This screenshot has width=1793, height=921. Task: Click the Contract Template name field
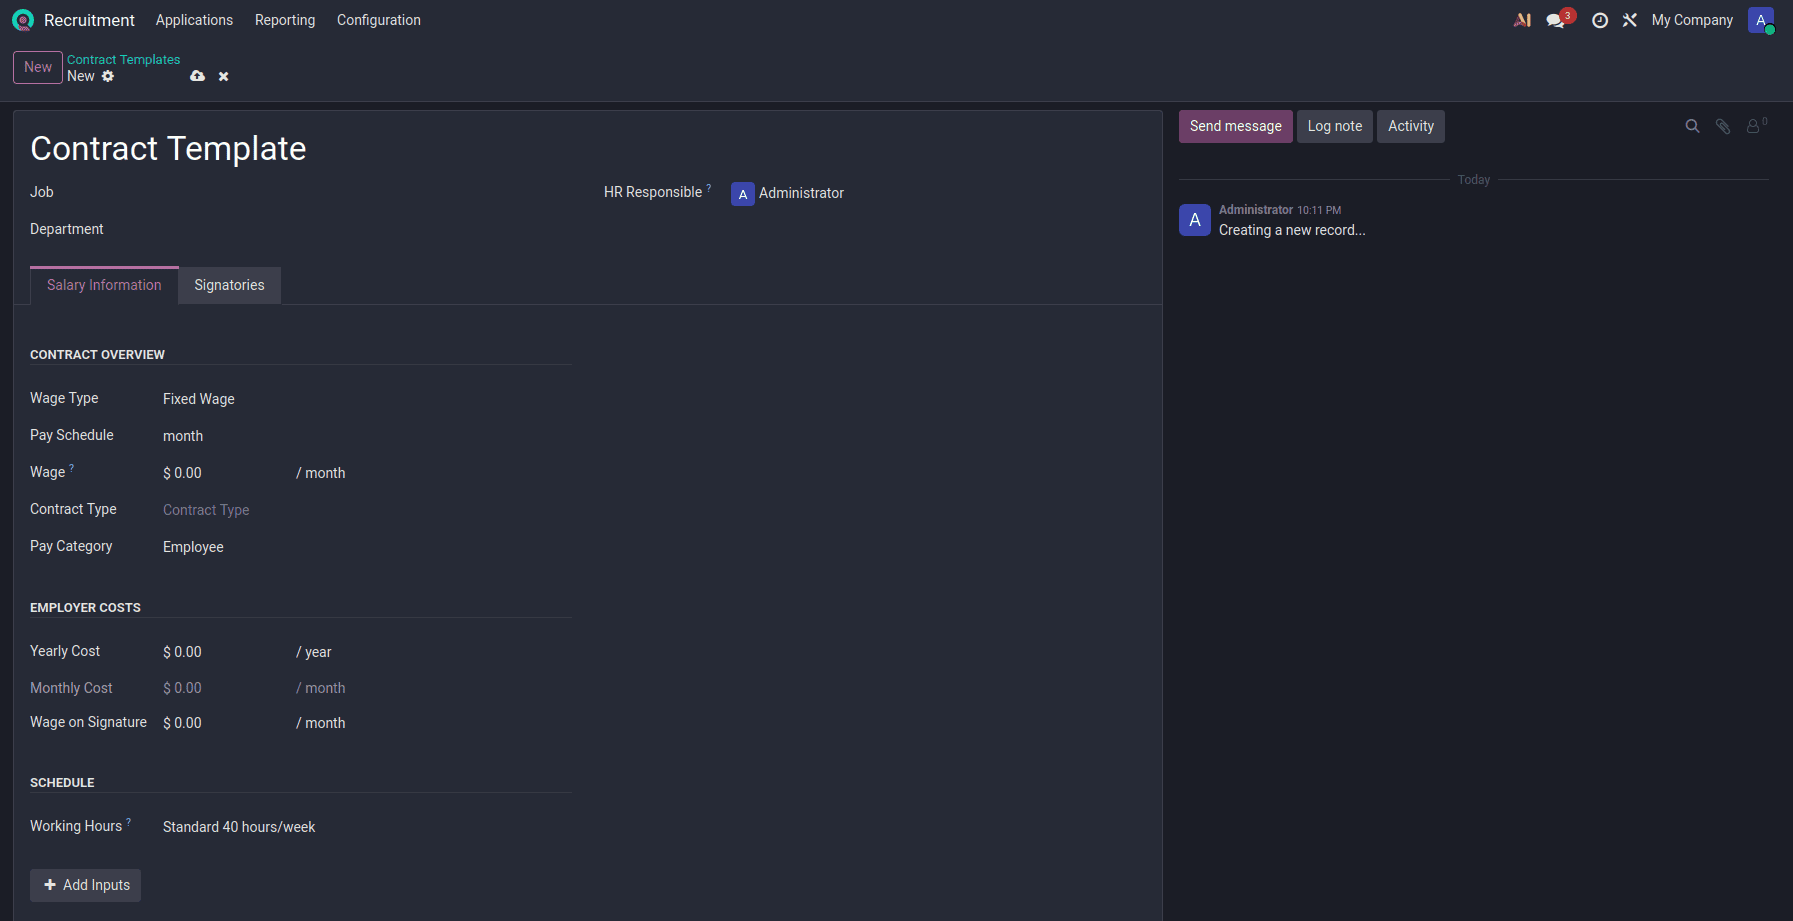[x=587, y=148]
